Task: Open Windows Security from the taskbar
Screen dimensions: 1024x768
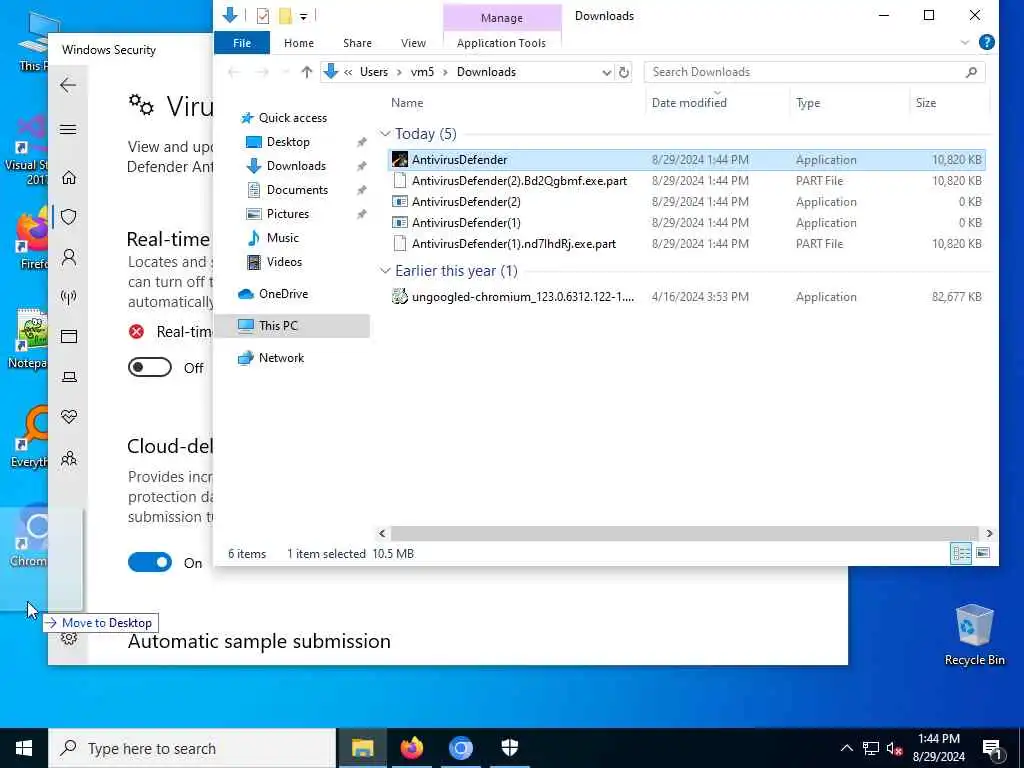Action: pos(509,748)
